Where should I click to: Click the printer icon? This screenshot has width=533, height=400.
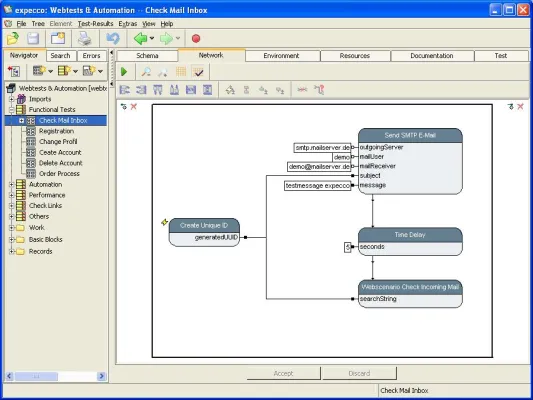coord(85,38)
